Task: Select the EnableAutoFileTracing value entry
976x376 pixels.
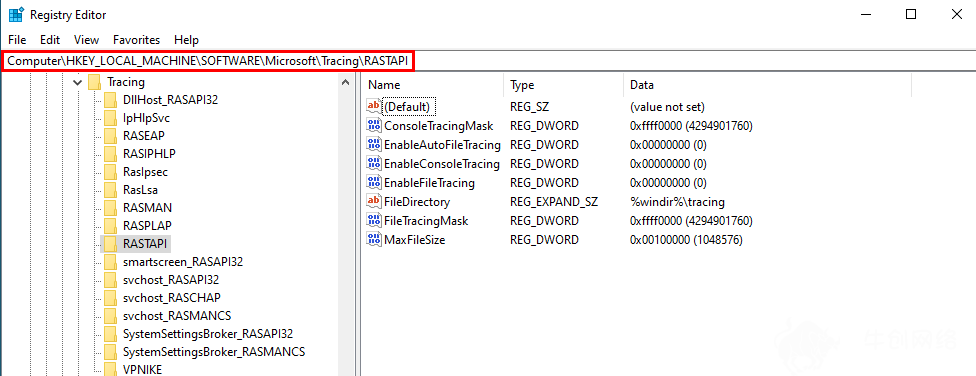Action: [x=442, y=145]
